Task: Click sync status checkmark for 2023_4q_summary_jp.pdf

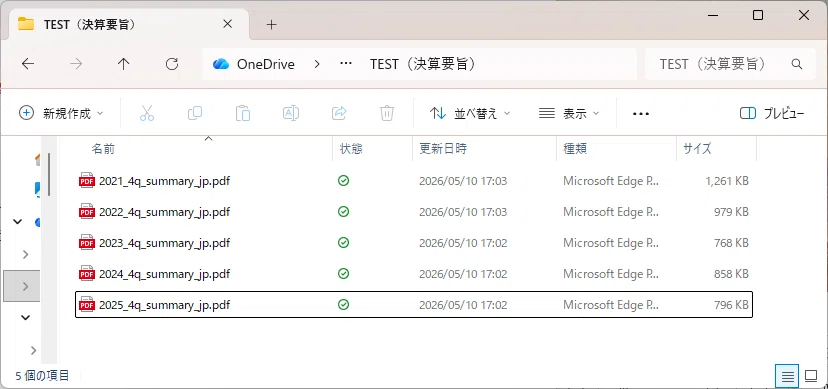Action: 343,243
